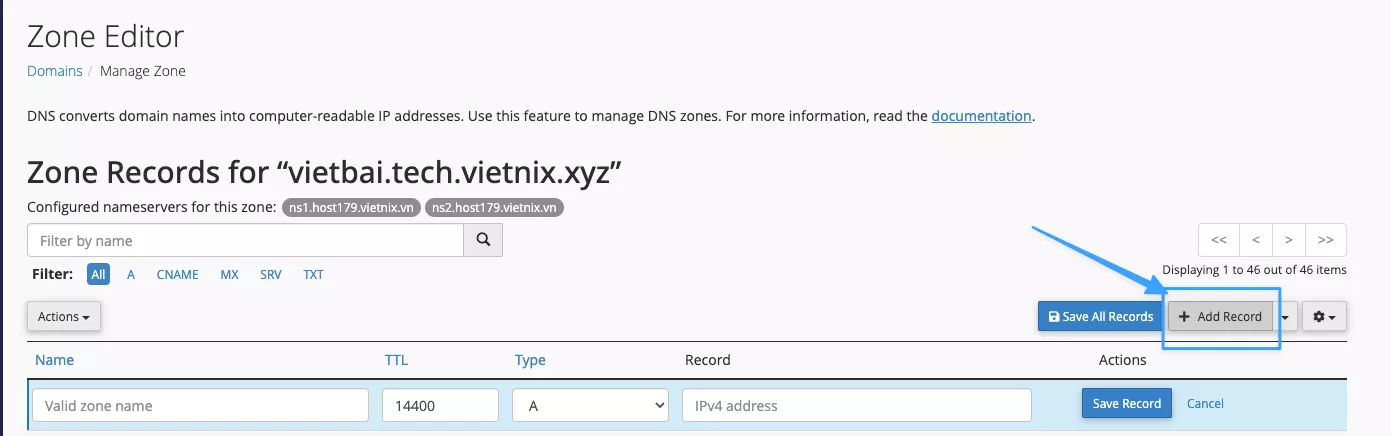
Task: Focus the Valid zone name field
Action: pos(201,405)
